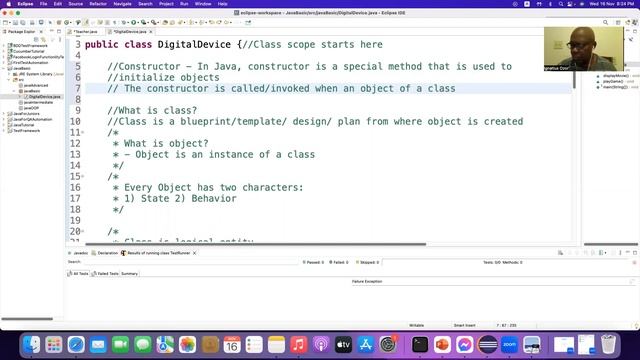Click the Link with Editor icon in Package Explorer
This screenshot has height=360, width=640.
[x=43, y=39]
